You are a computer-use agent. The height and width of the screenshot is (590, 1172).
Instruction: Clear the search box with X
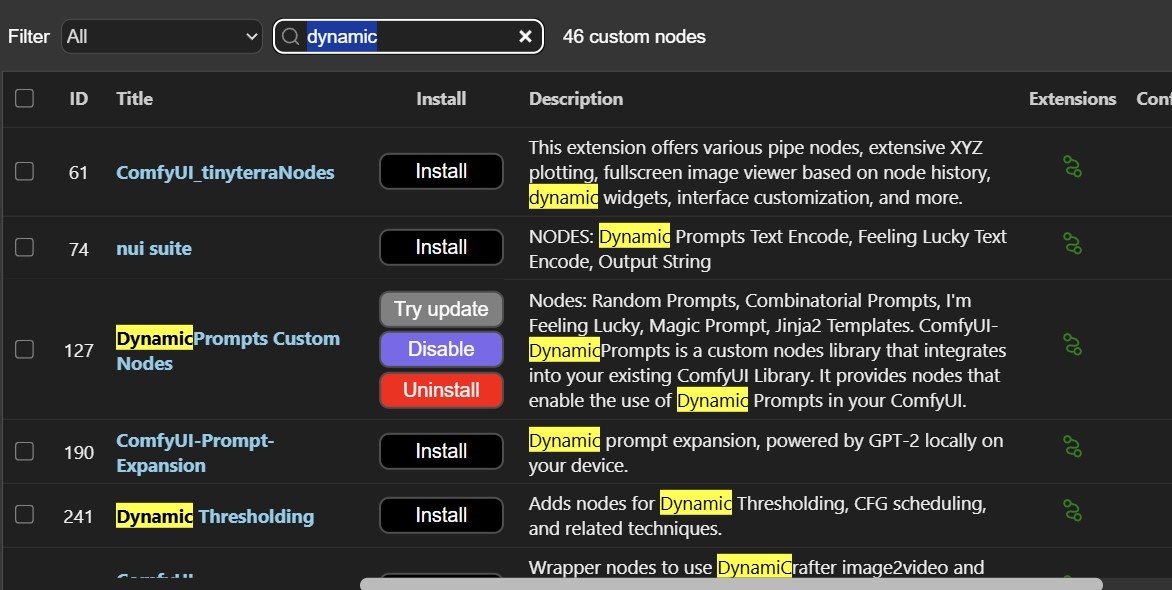(x=525, y=36)
